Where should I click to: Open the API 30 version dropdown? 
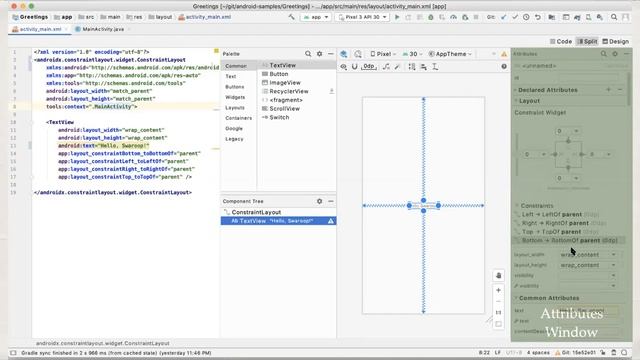point(412,54)
